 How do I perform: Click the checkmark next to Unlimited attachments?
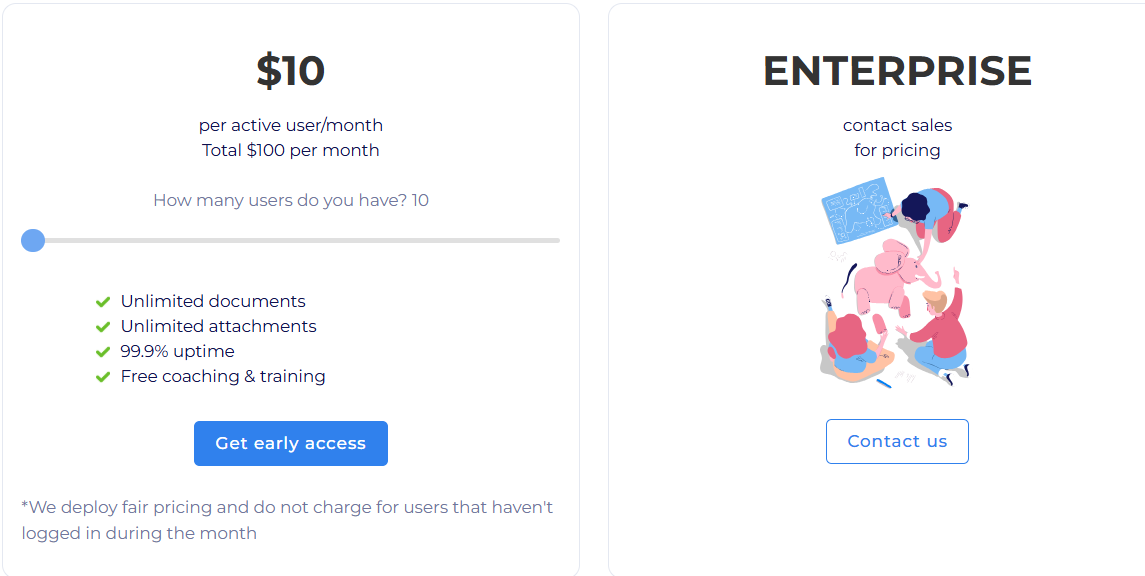coord(102,326)
